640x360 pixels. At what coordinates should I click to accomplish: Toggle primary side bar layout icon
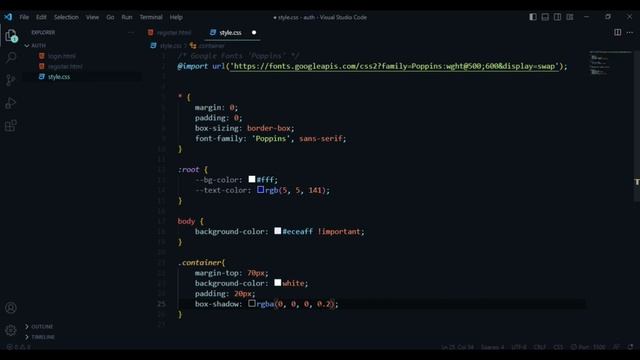click(533, 17)
